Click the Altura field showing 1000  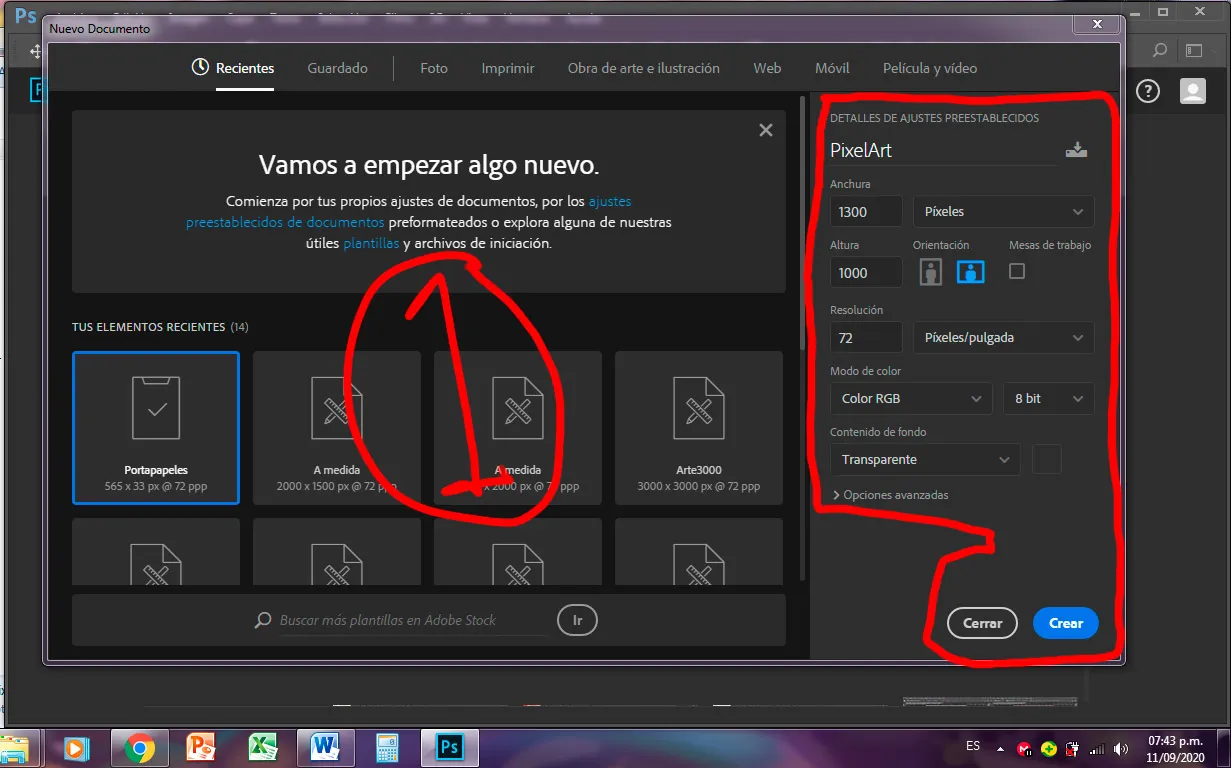866,272
